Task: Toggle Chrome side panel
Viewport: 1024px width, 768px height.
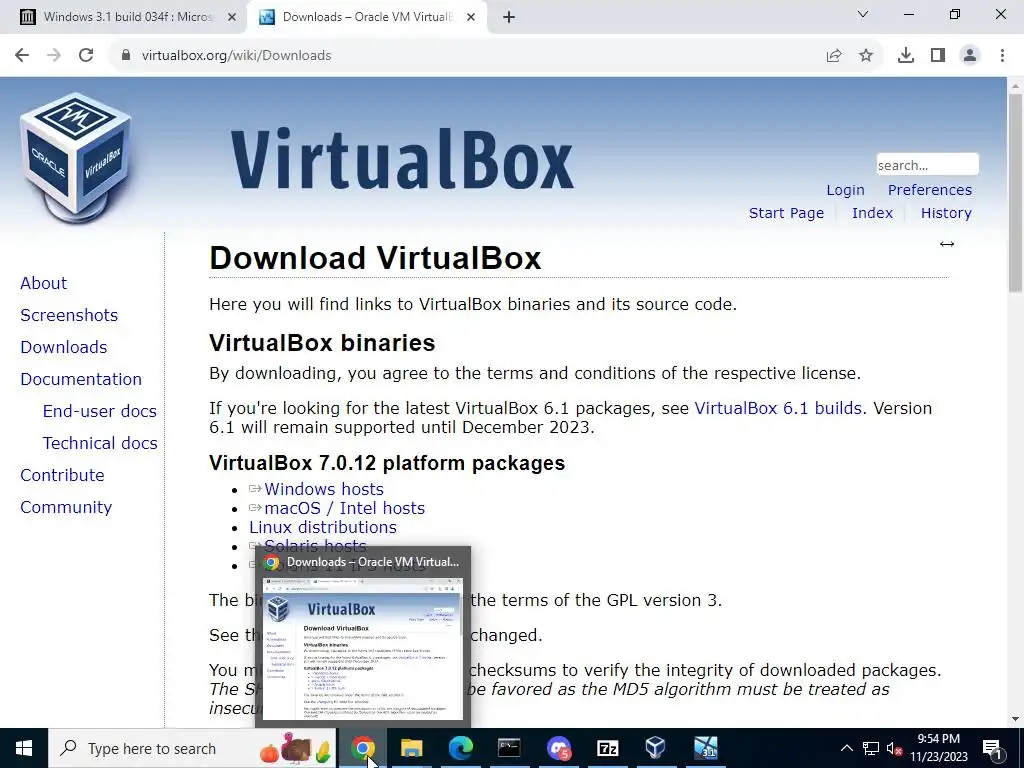Action: (x=938, y=56)
